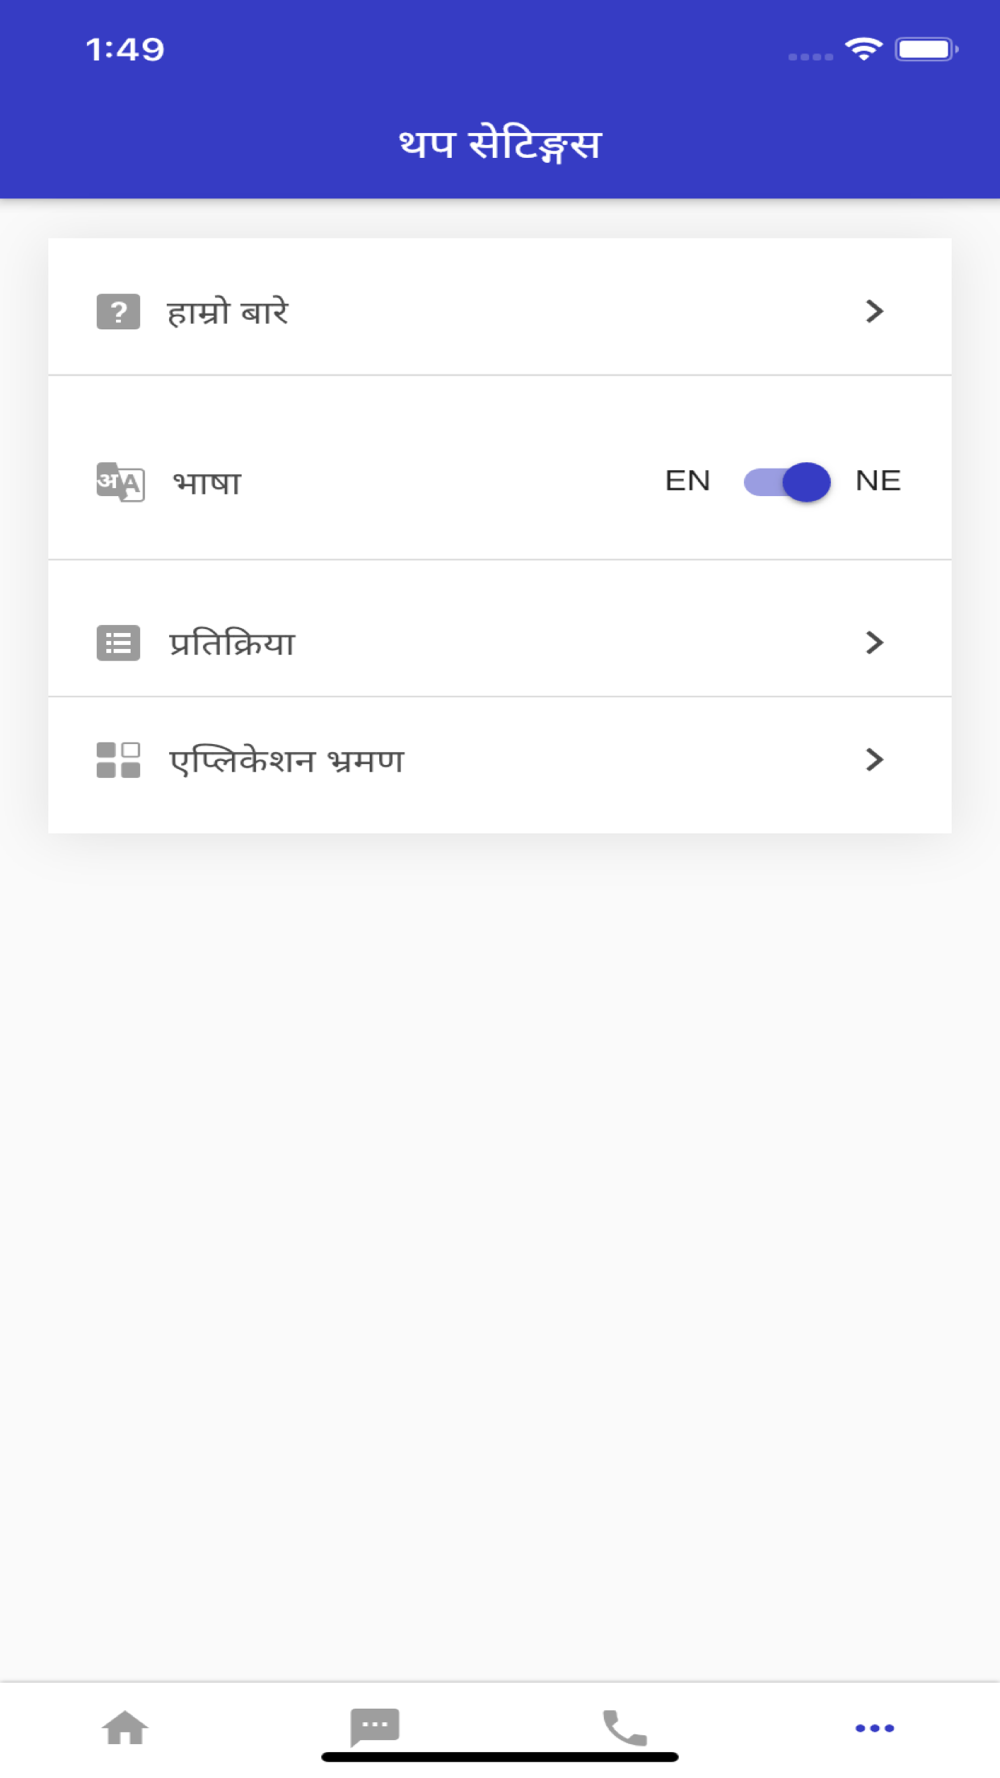The width and height of the screenshot is (1000, 1778).
Task: Open the chat messages tab icon
Action: [x=375, y=1727]
